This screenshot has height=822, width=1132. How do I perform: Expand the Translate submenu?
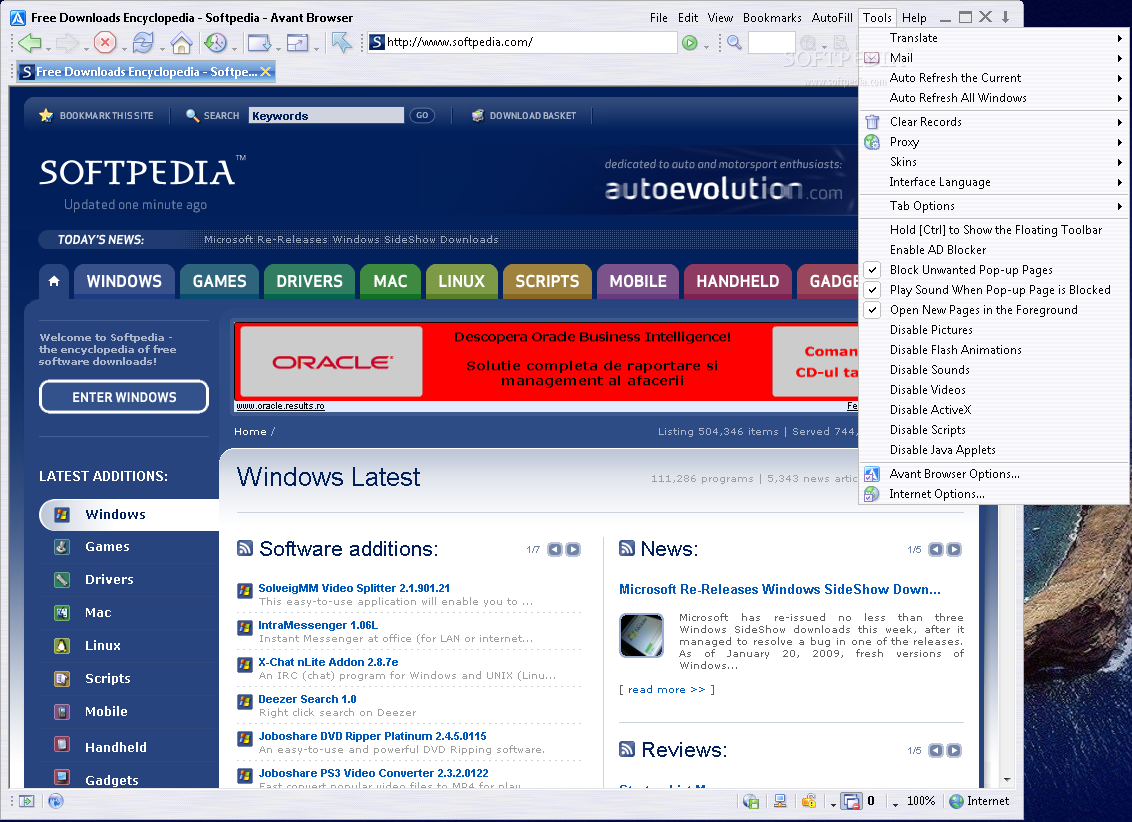click(x=993, y=38)
